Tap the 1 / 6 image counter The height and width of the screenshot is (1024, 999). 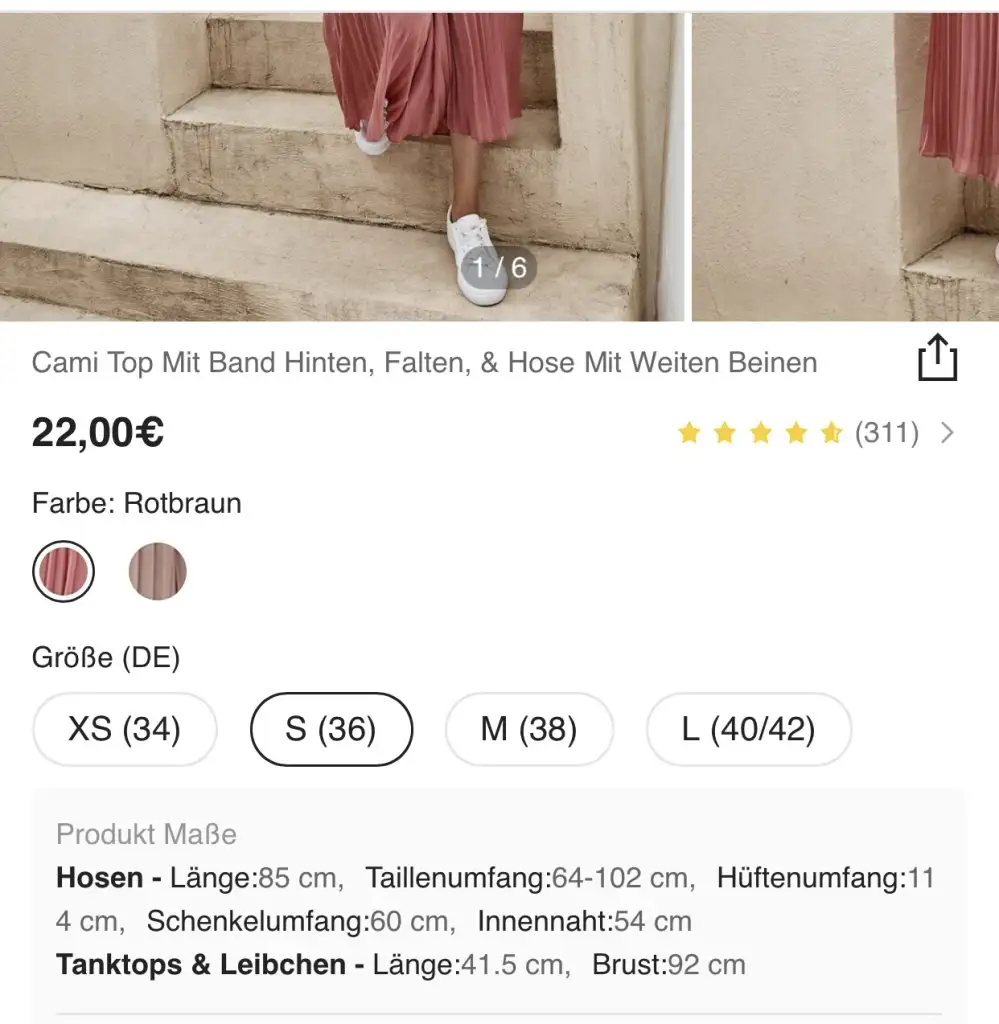coord(498,267)
